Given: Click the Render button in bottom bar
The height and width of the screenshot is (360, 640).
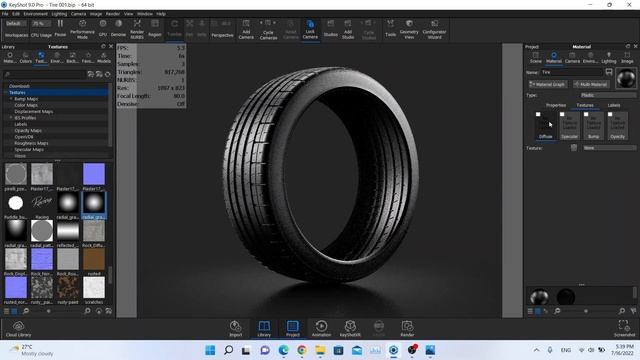Looking at the screenshot, I should point(407,329).
